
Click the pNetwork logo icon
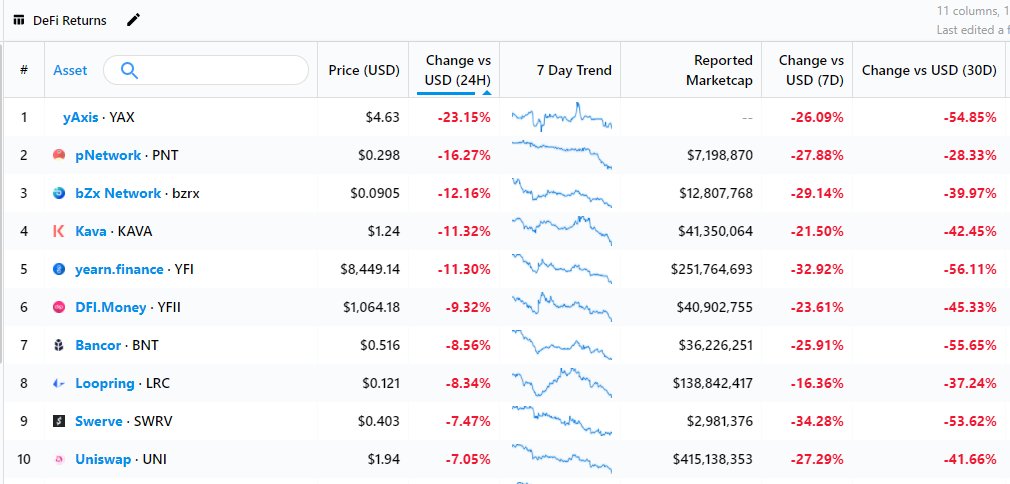click(59, 155)
